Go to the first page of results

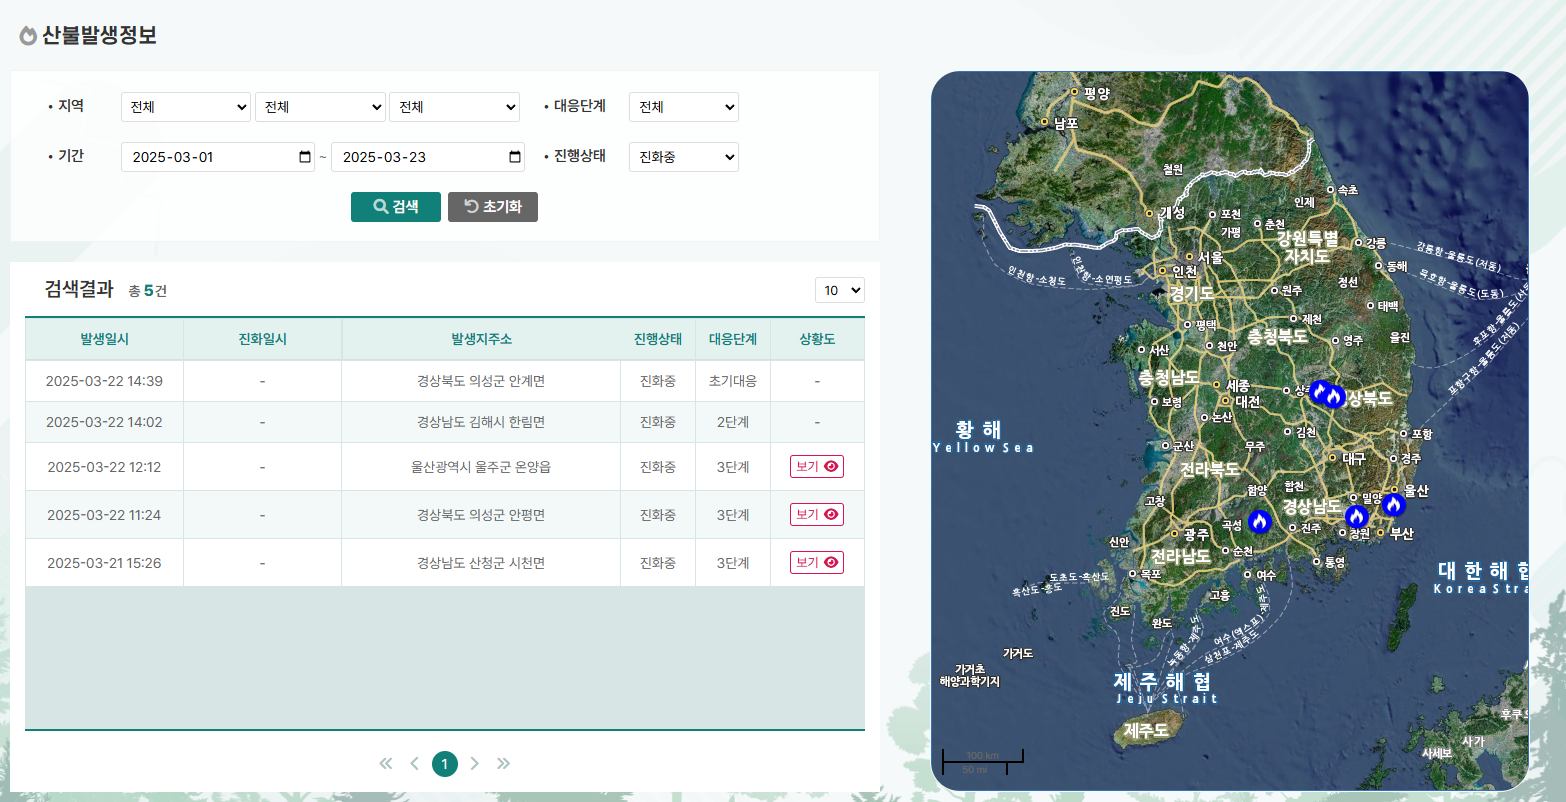click(x=386, y=764)
